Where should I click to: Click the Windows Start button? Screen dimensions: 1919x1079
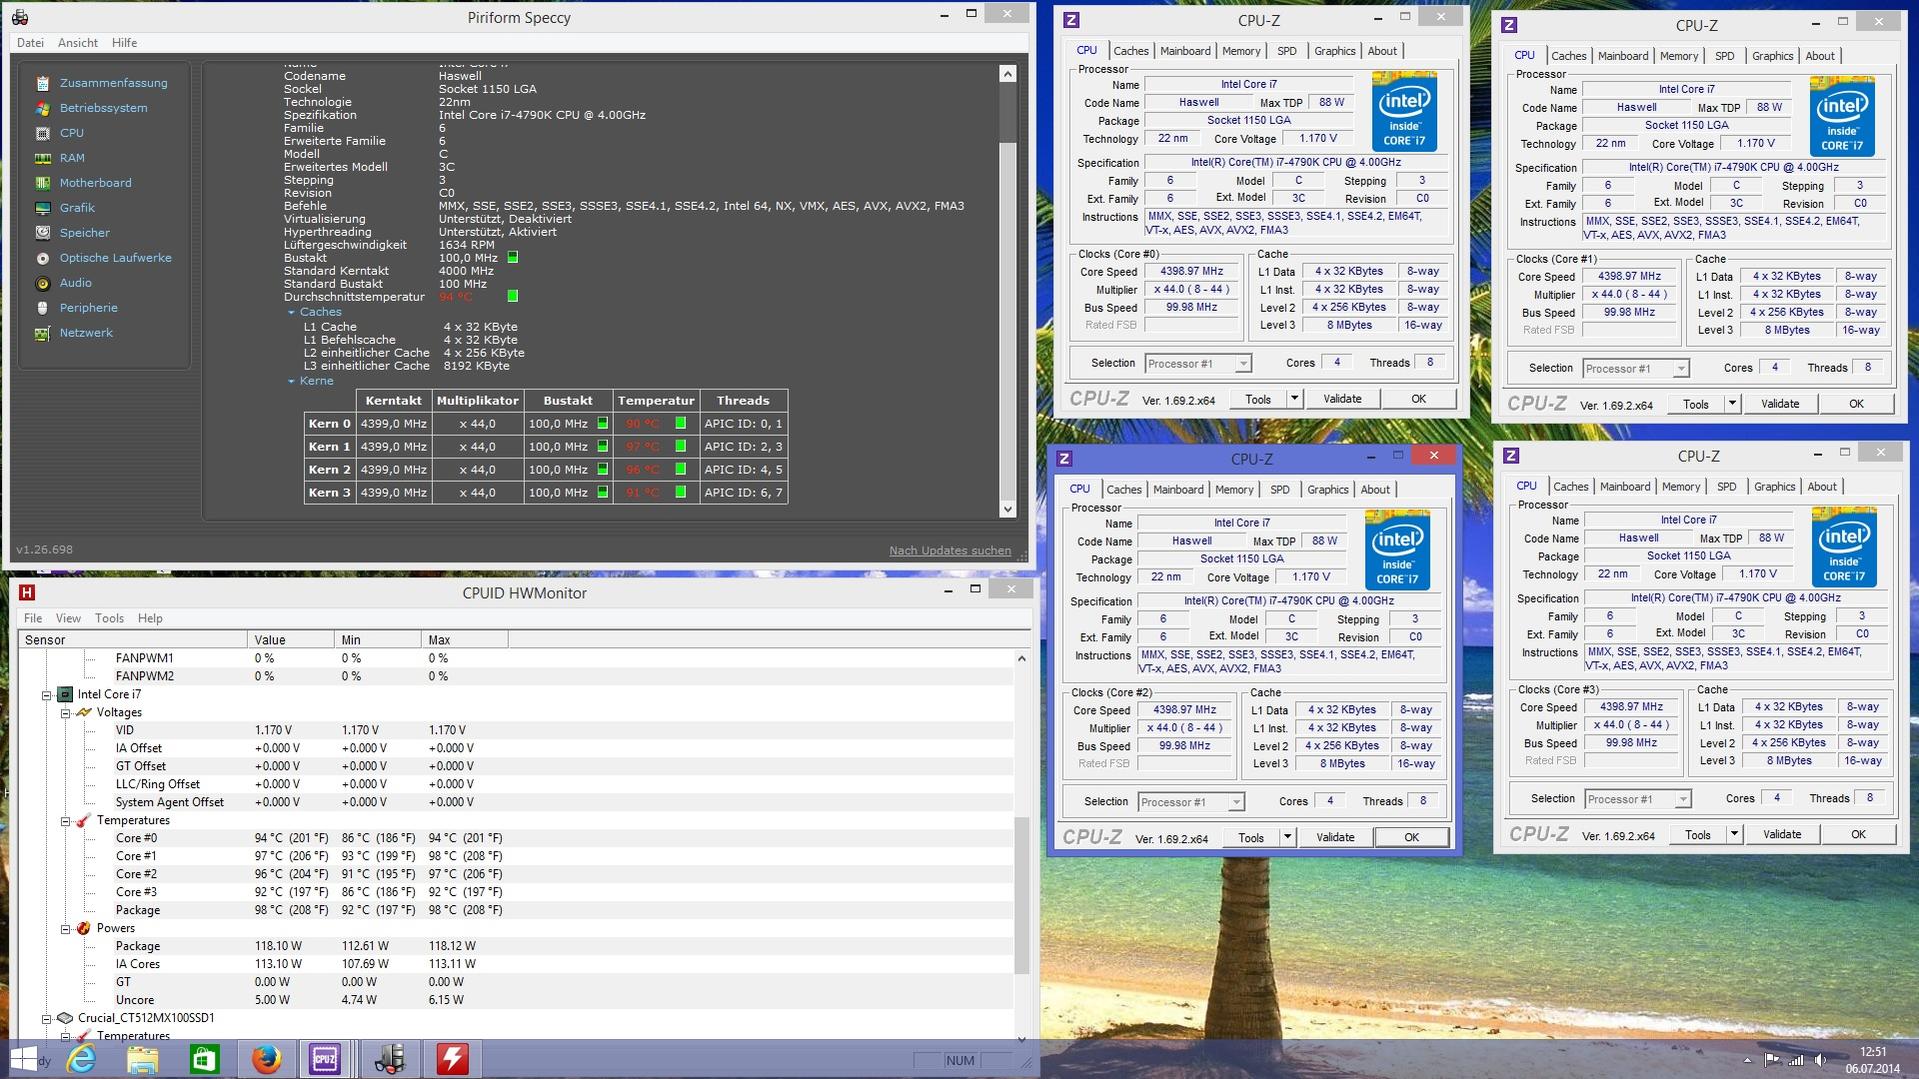(x=24, y=1059)
